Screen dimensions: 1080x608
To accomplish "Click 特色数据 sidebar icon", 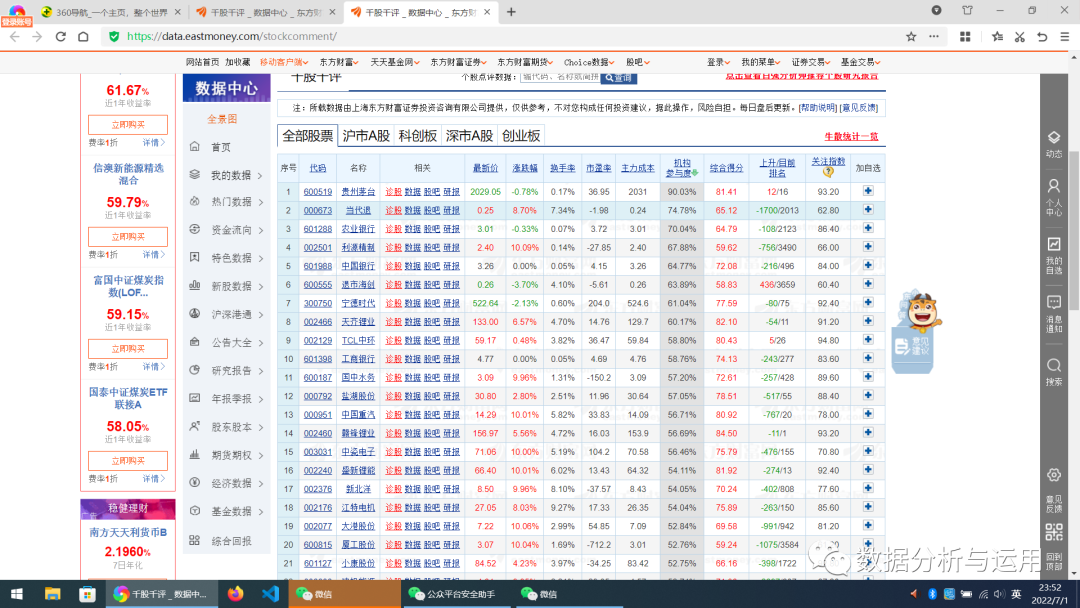I will pos(195,258).
